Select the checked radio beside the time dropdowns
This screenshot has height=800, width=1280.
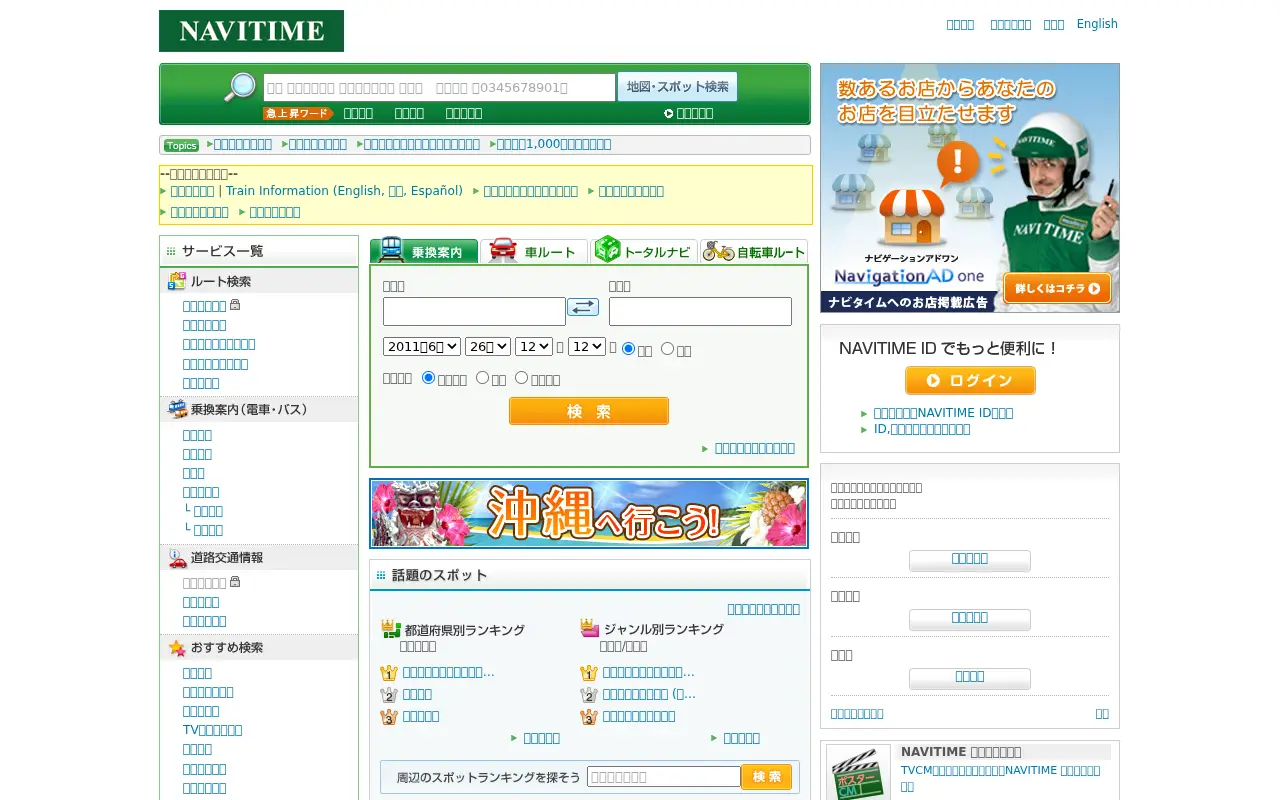[x=629, y=349]
